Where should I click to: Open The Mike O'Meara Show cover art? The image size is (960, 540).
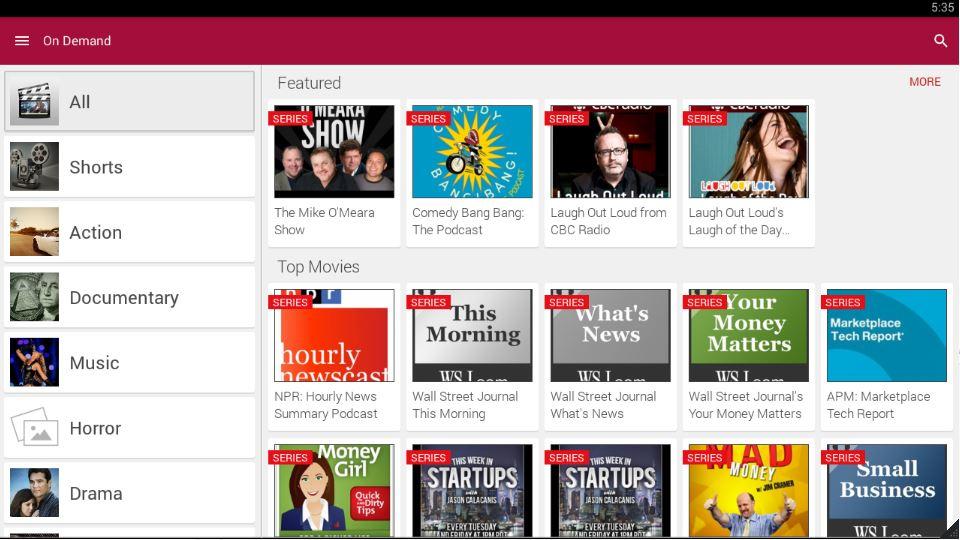point(334,151)
